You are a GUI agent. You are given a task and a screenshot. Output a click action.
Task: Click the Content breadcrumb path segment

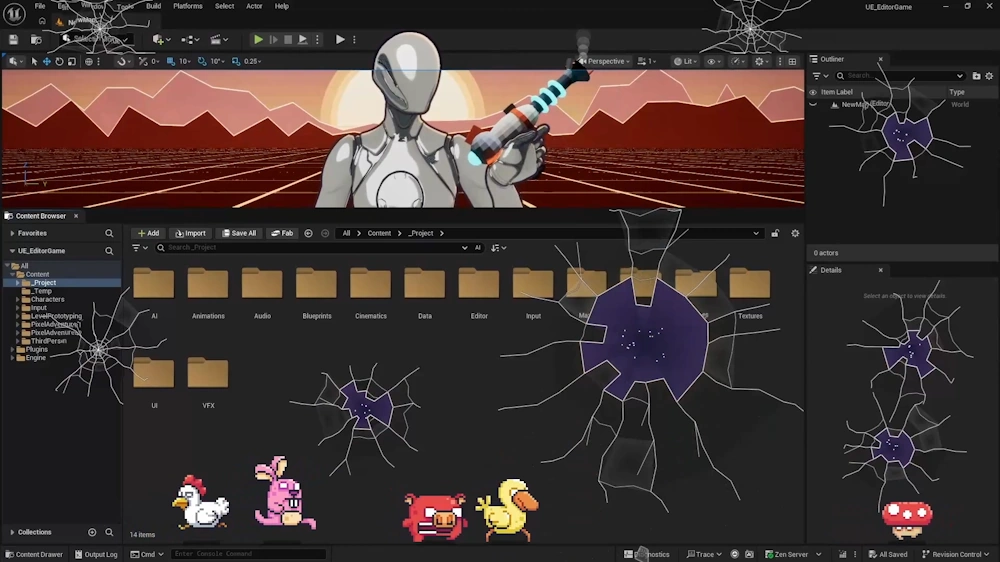(379, 233)
